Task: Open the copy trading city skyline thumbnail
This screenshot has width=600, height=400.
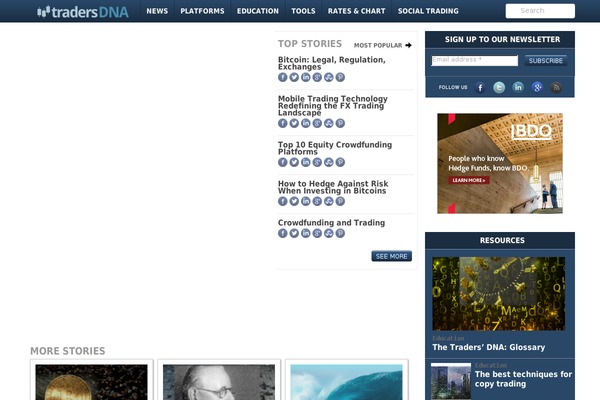Action: pos(451,381)
